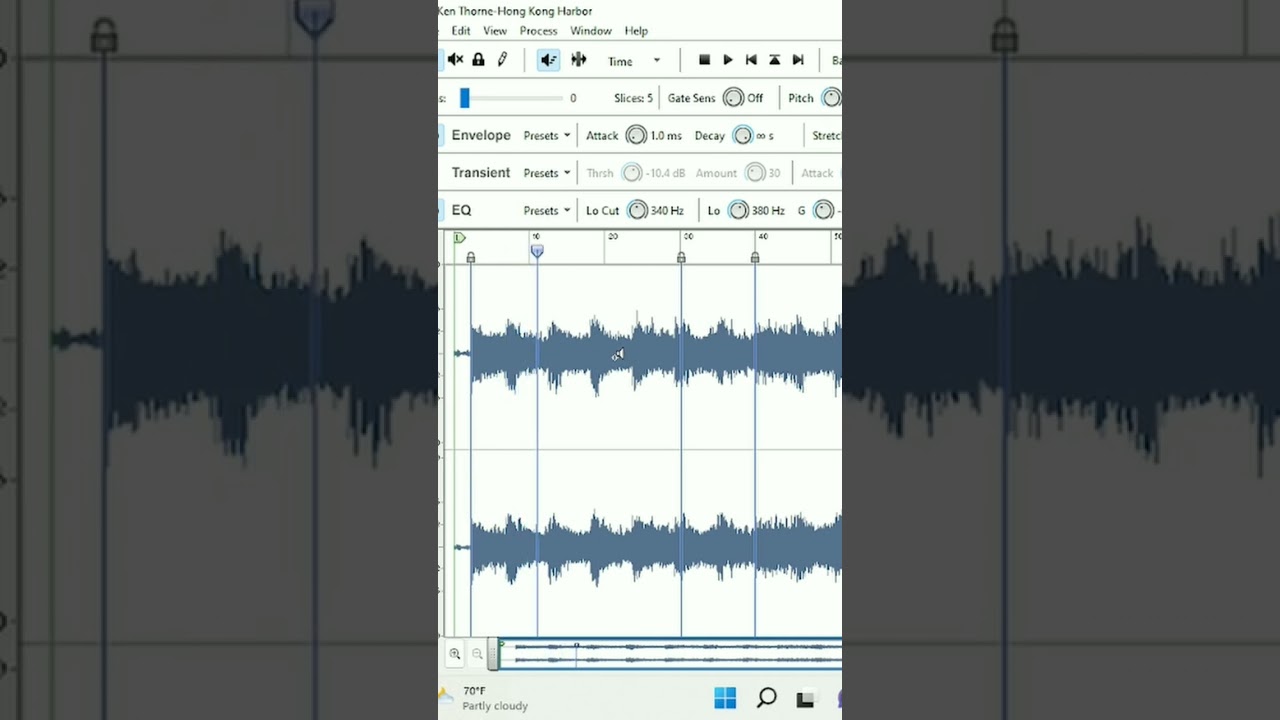Click the Thrsh "-10.4 dB" value

click(x=665, y=173)
